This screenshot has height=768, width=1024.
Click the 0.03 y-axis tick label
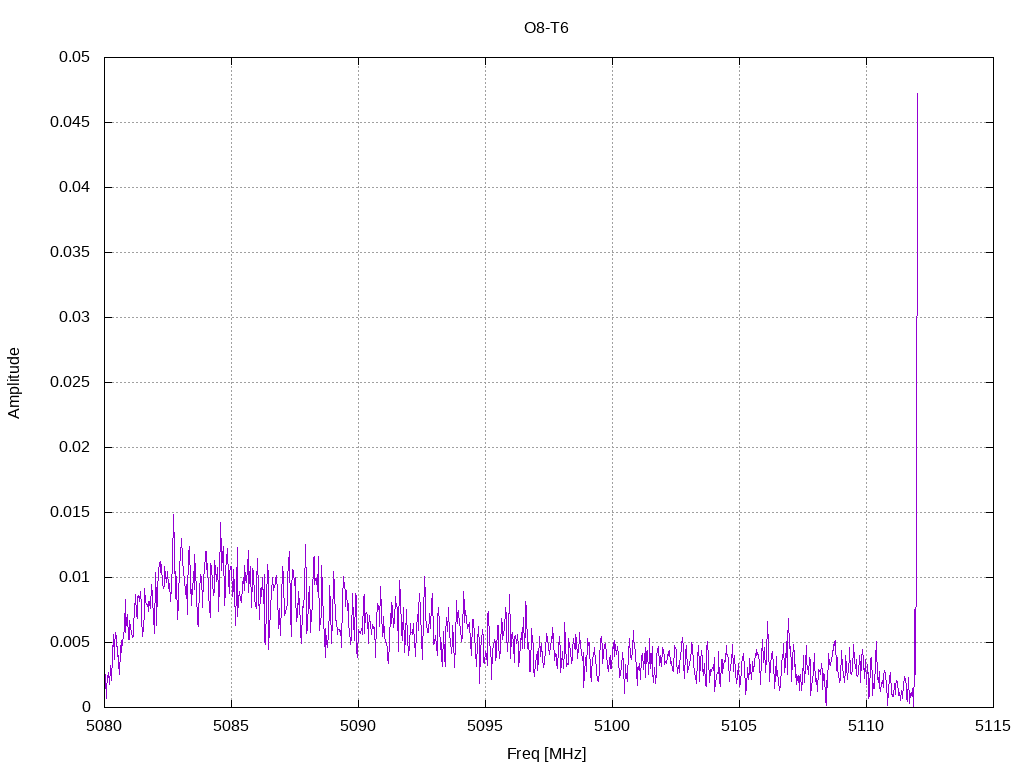point(74,317)
